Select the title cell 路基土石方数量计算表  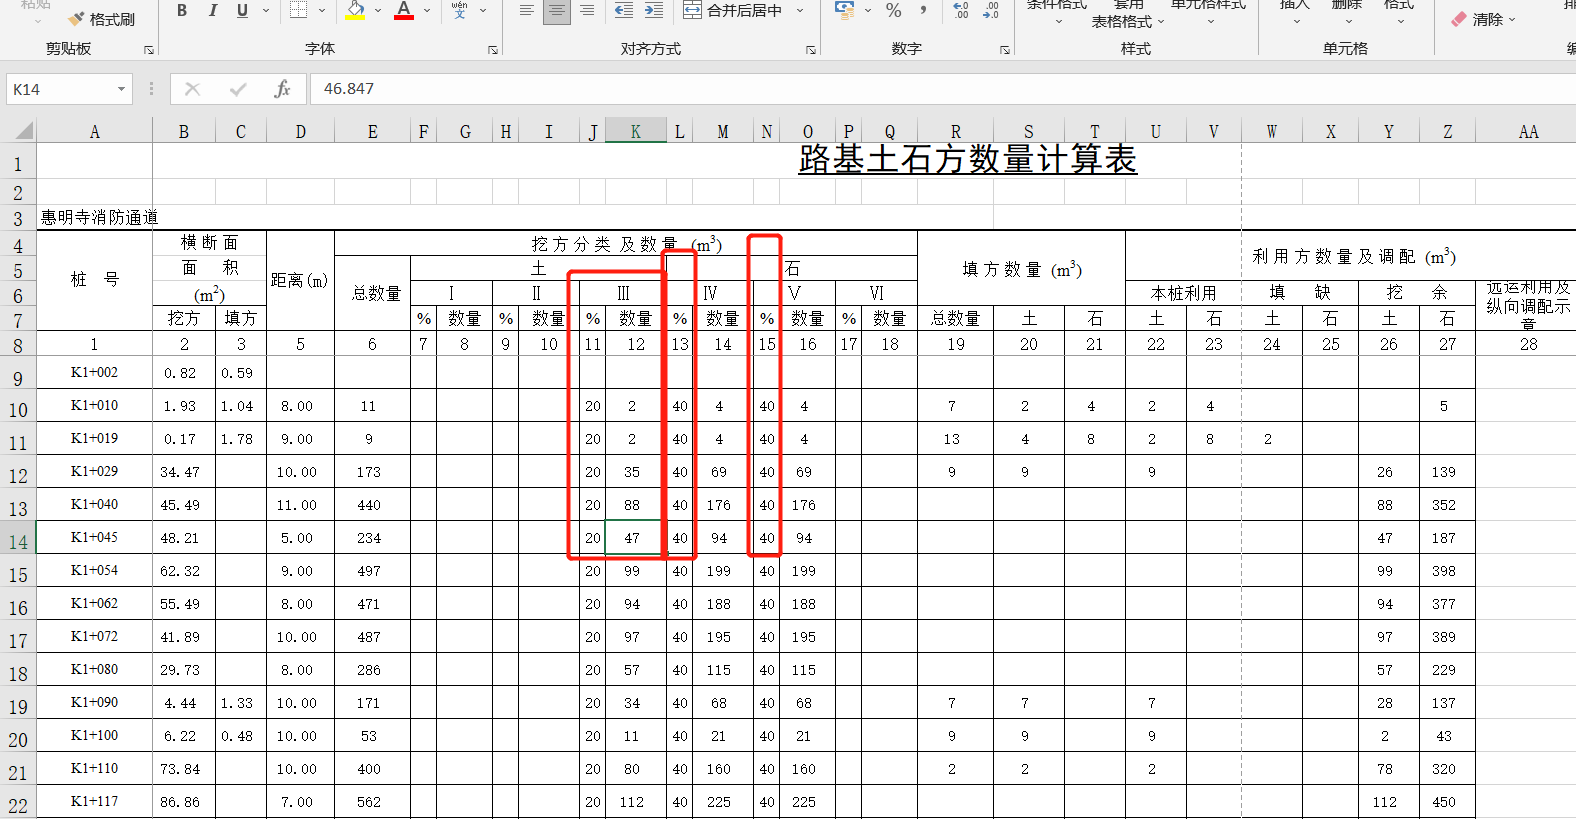click(967, 160)
